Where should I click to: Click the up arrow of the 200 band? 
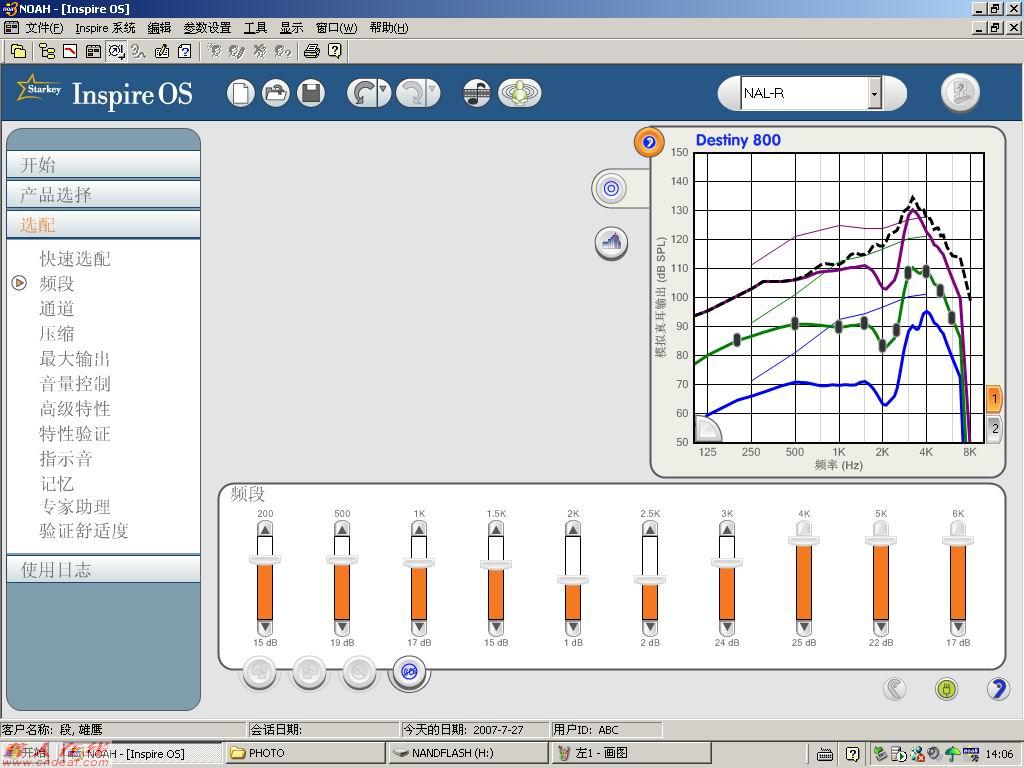click(x=265, y=528)
